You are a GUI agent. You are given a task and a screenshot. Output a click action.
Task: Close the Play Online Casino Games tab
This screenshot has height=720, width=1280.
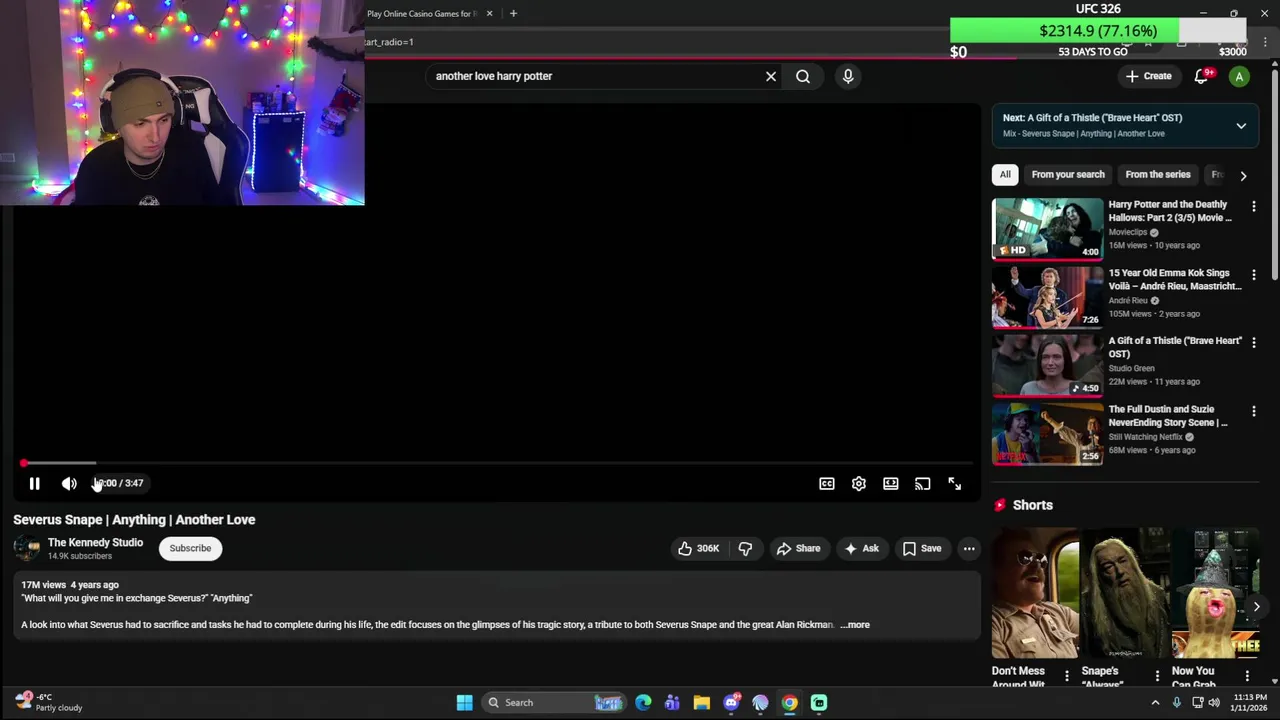point(490,14)
